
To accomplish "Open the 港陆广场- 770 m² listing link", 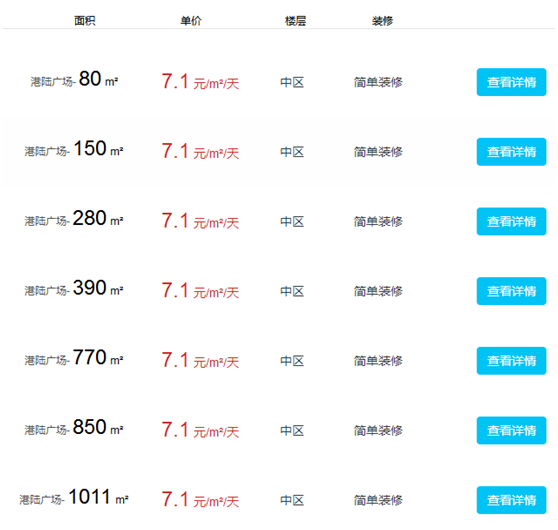I will (x=74, y=358).
